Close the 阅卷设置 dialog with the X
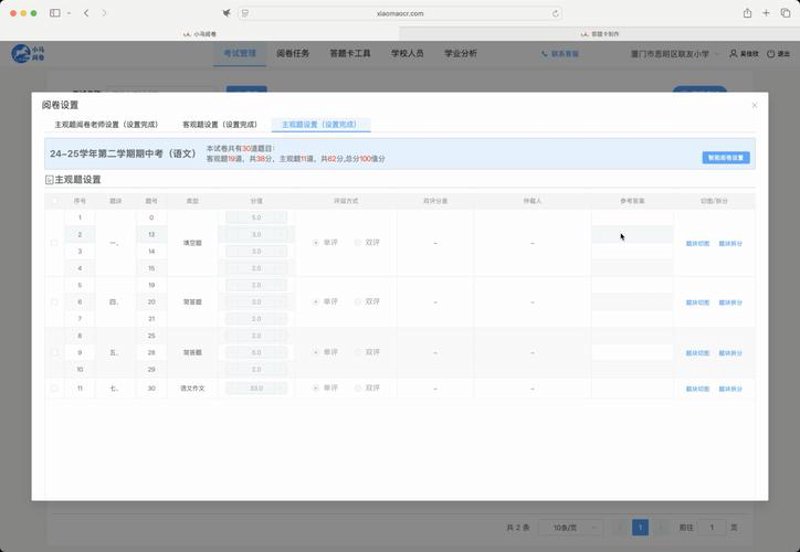 point(755,105)
